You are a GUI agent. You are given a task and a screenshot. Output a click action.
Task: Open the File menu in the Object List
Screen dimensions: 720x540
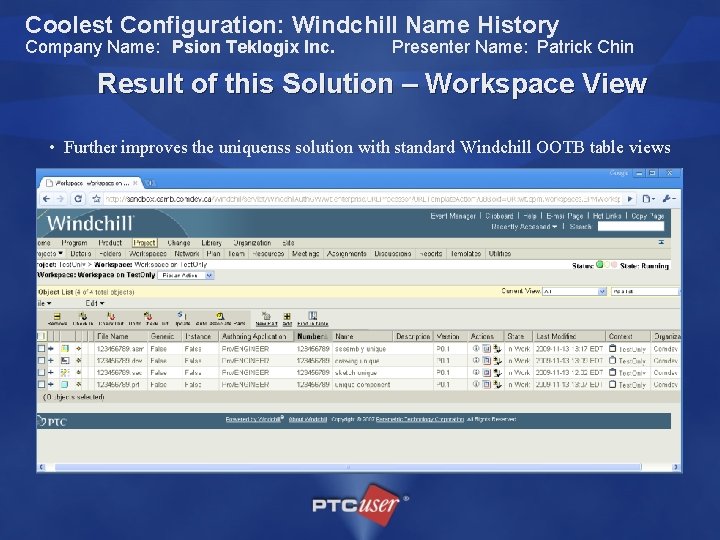pos(44,304)
